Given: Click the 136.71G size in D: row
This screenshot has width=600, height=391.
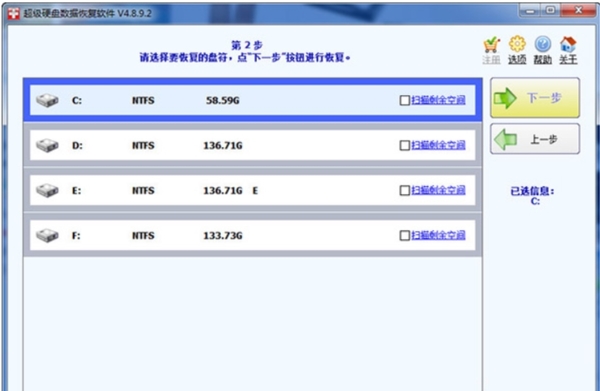Looking at the screenshot, I should [223, 145].
